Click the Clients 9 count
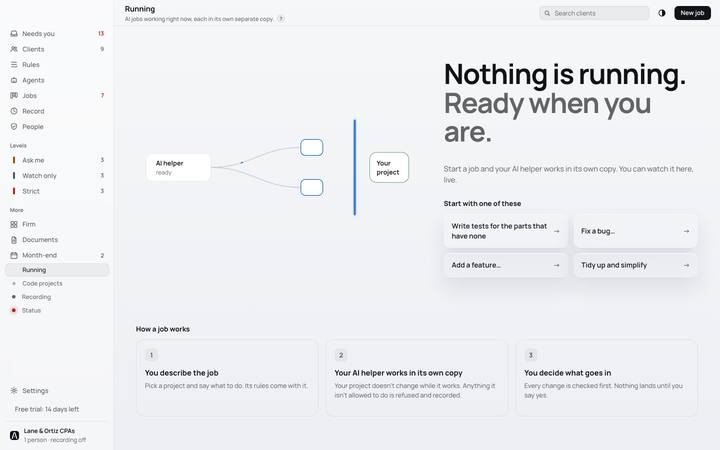Screen dimensions: 720x450 click(102, 49)
